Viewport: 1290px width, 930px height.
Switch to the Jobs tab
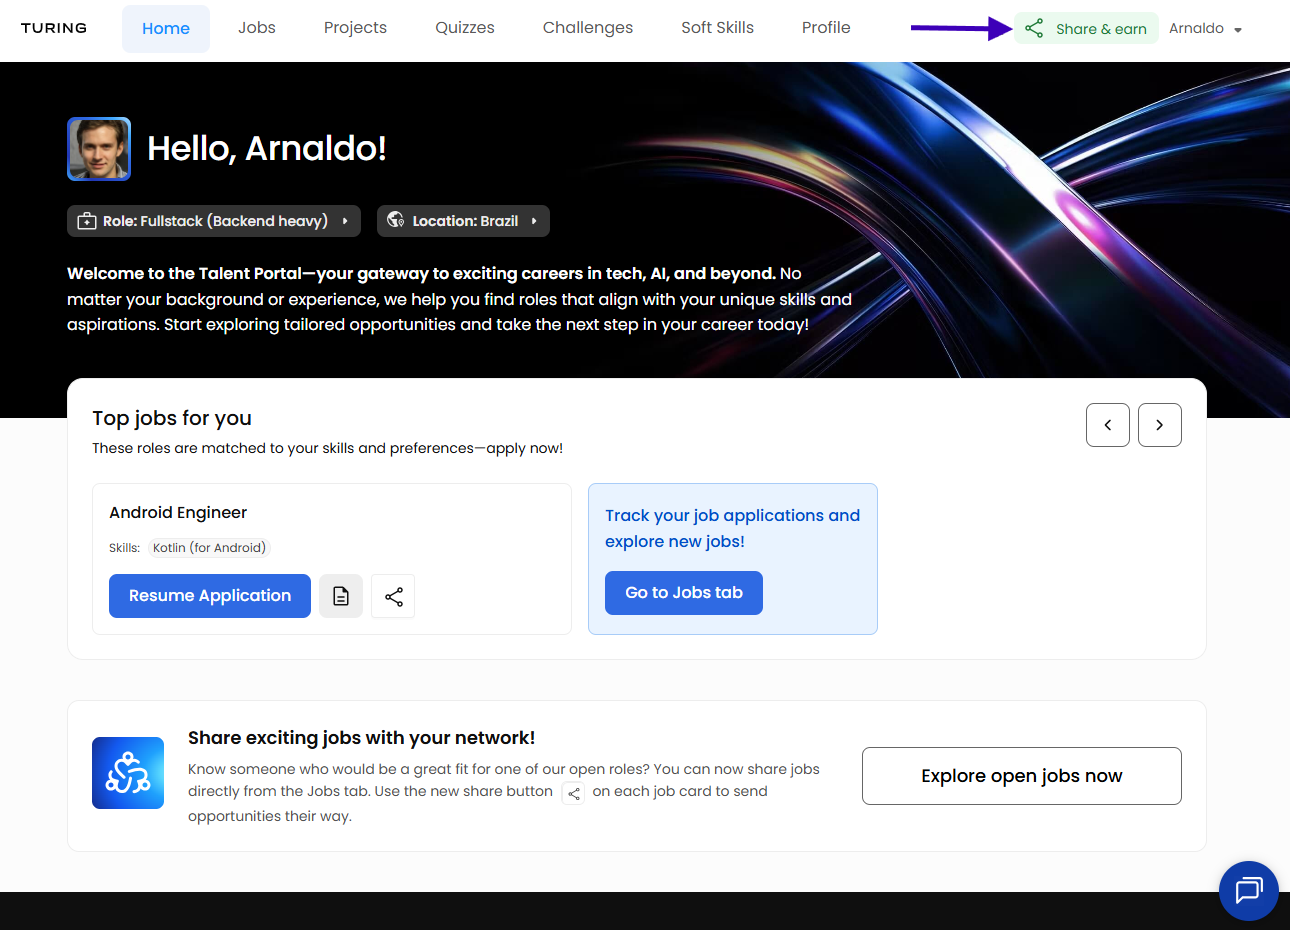point(256,27)
